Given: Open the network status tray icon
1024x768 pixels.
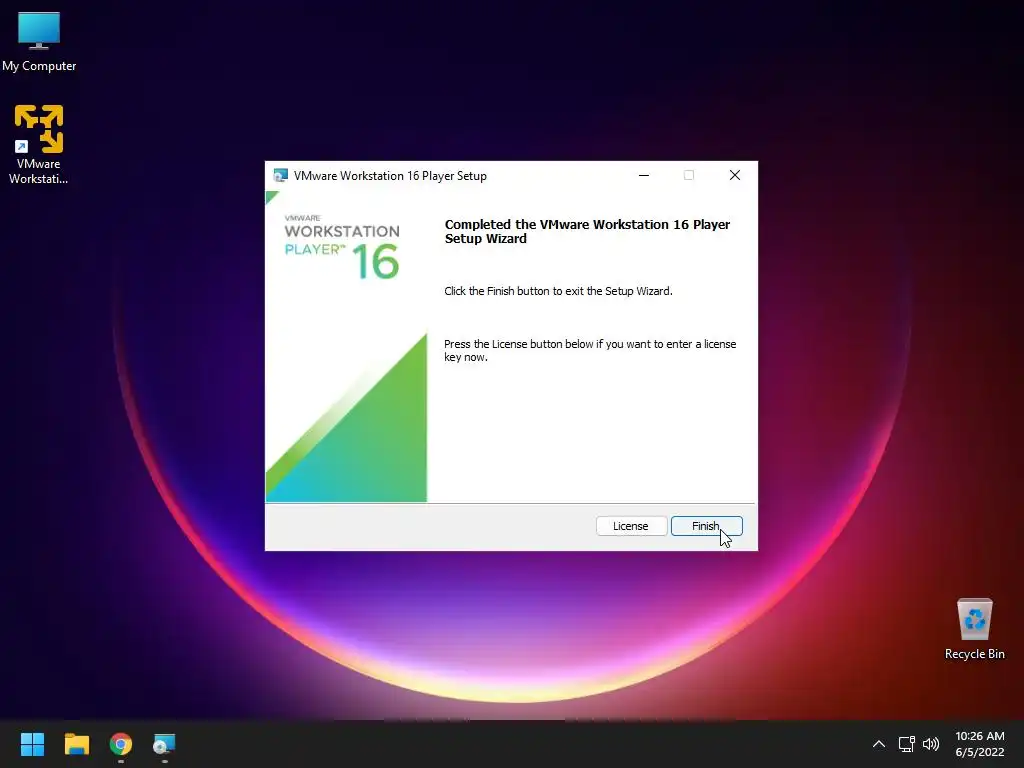Looking at the screenshot, I should point(906,744).
